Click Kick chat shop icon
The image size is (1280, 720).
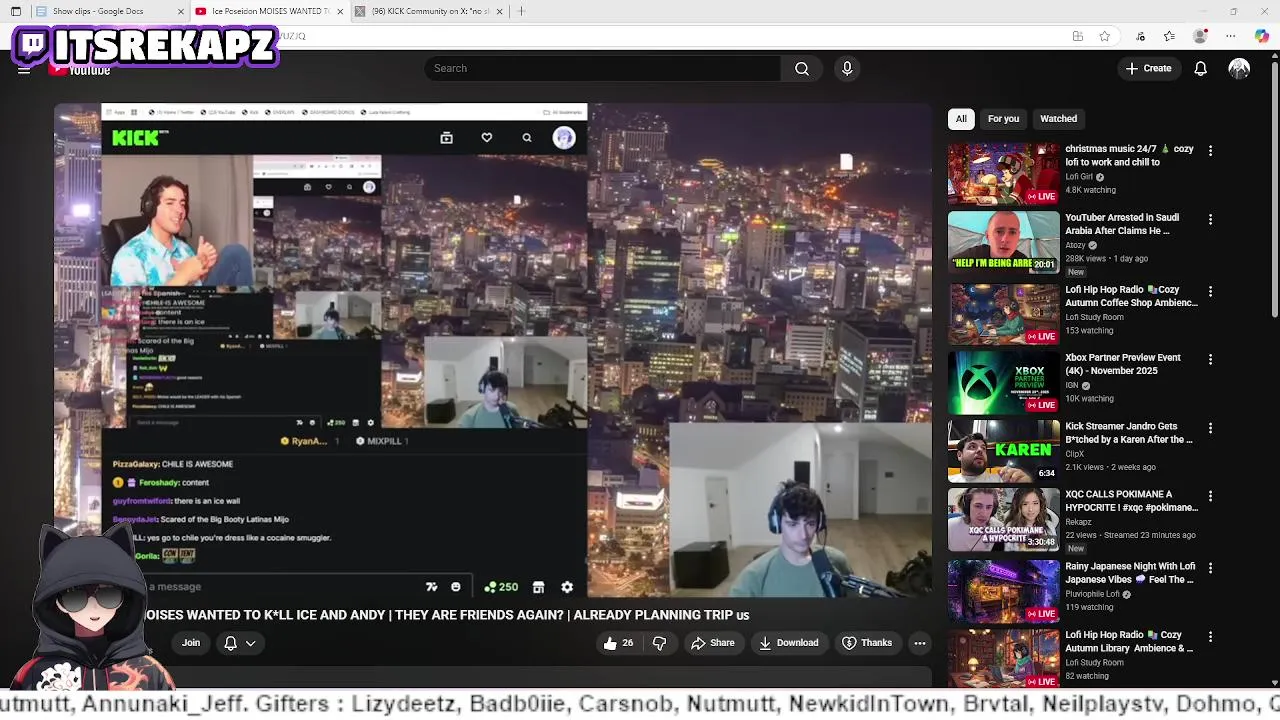point(538,587)
